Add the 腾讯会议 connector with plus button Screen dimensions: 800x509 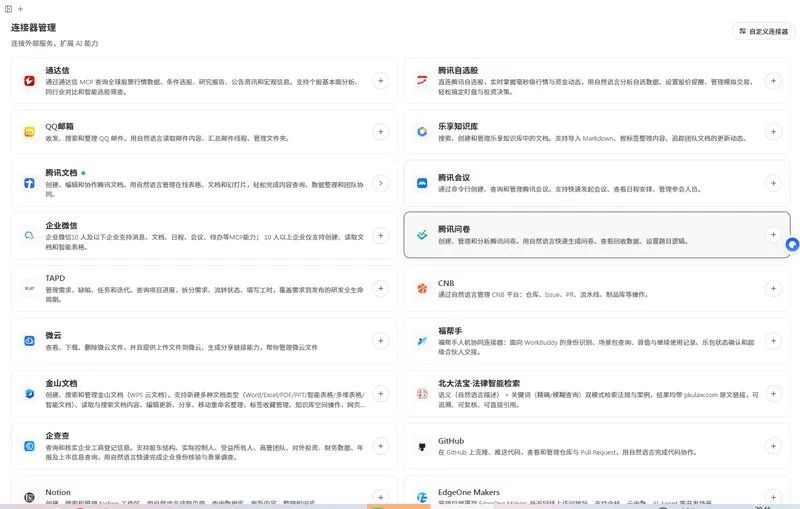(x=773, y=183)
